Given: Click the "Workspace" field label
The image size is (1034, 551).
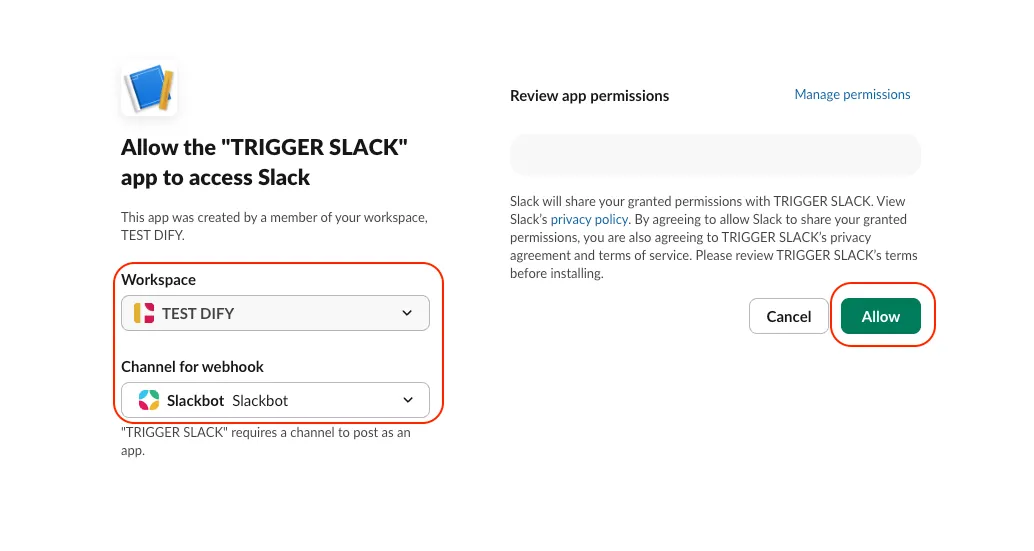Looking at the screenshot, I should [x=158, y=280].
